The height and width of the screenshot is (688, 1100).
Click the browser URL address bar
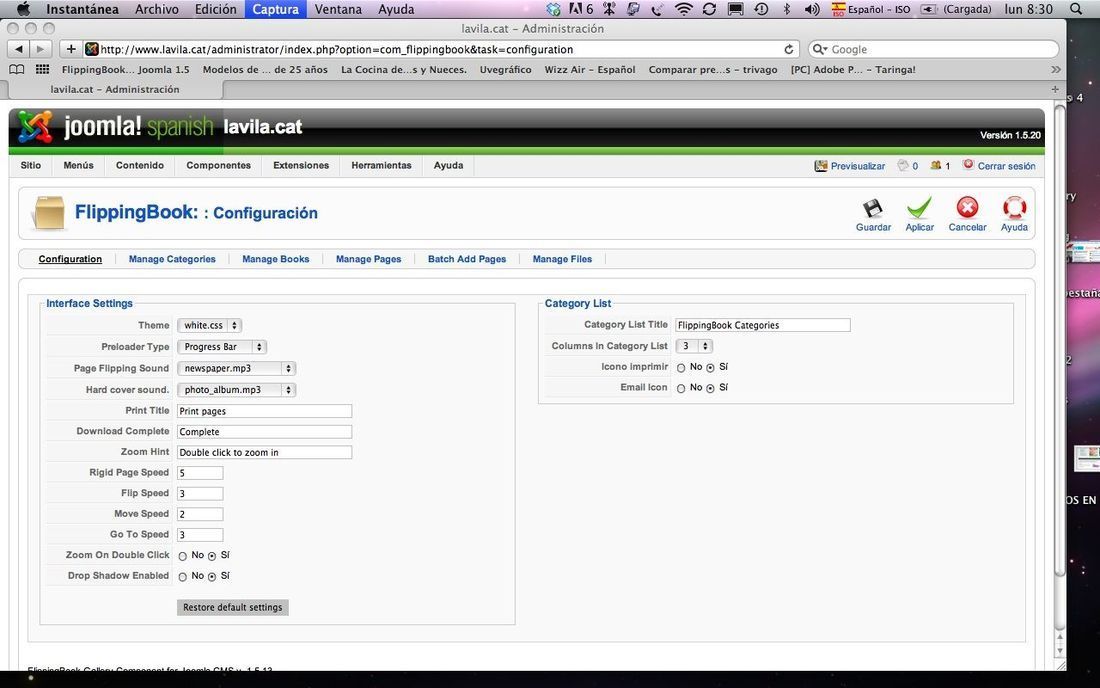point(442,49)
